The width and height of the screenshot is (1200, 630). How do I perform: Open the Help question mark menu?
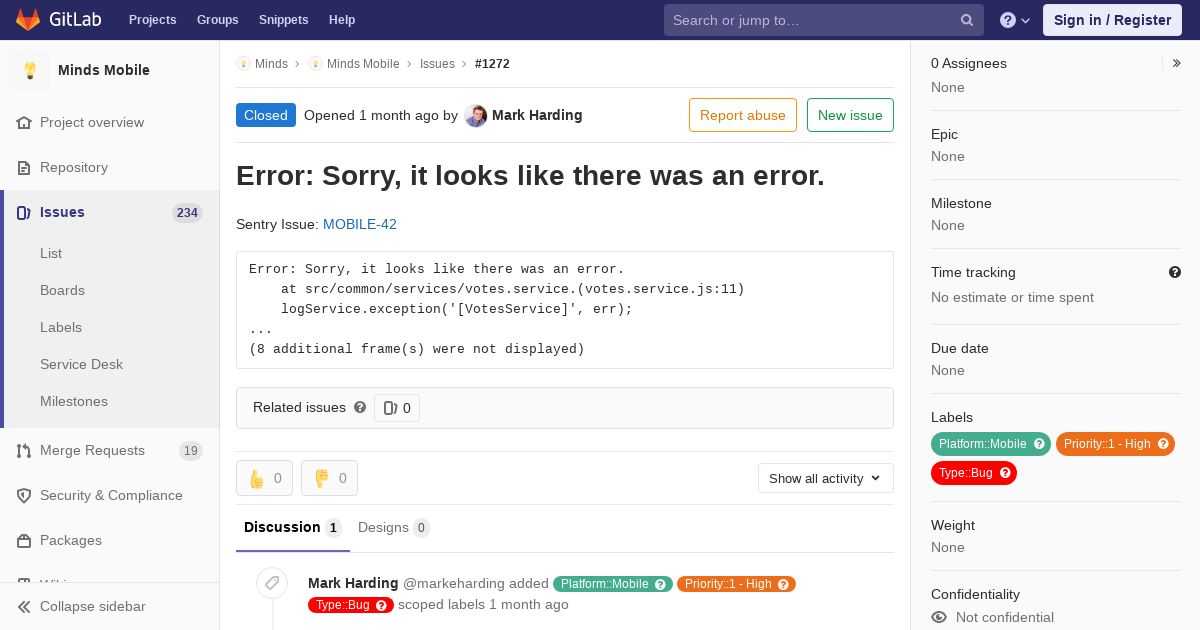(x=1015, y=20)
